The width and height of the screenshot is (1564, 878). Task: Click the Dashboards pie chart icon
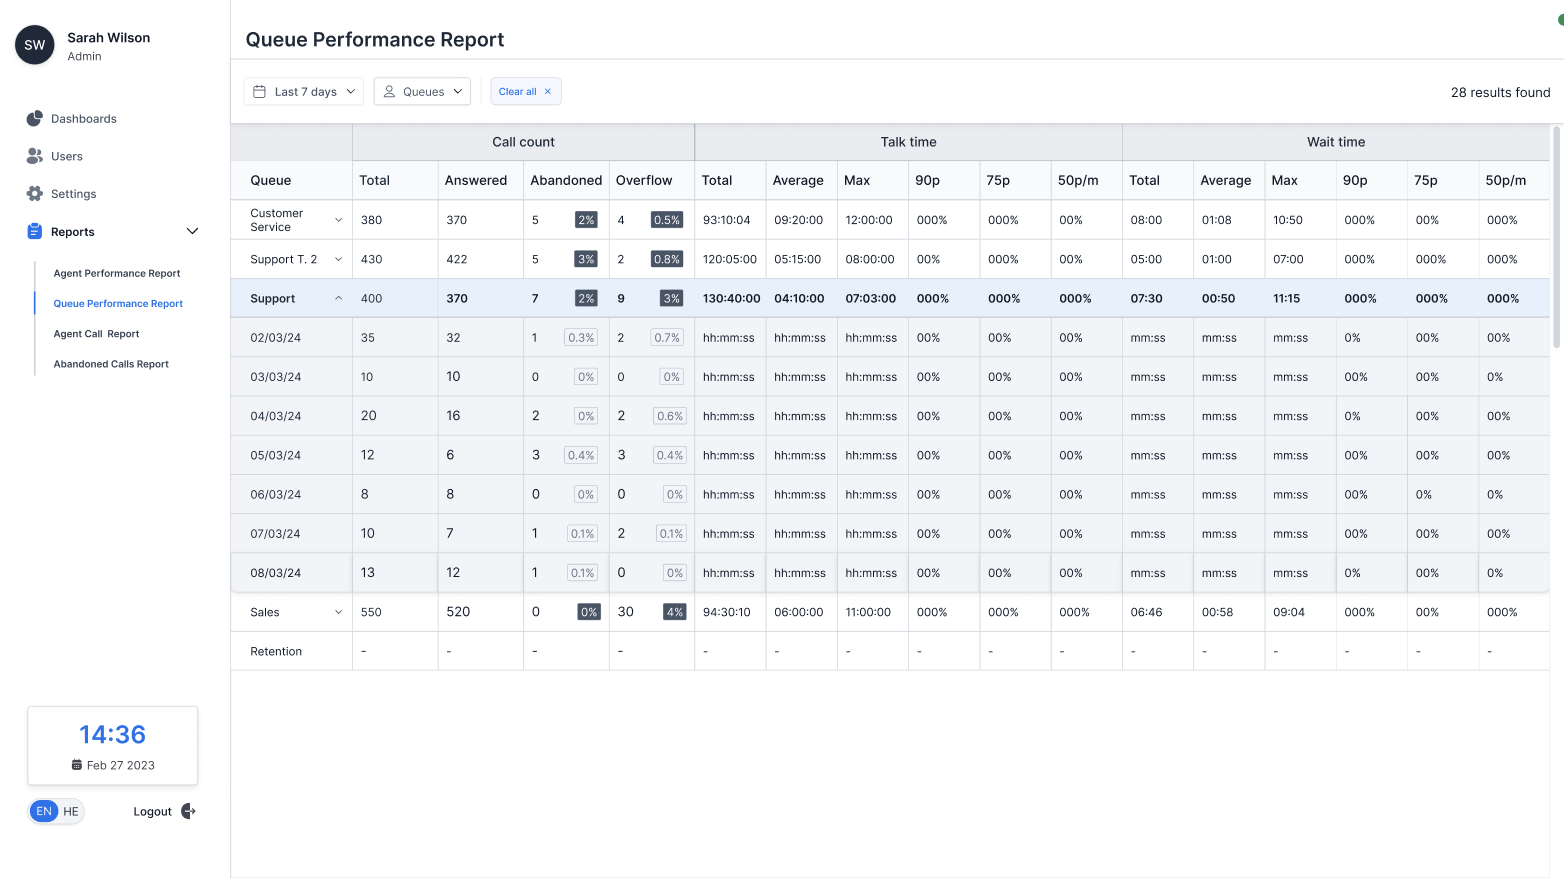pos(35,119)
